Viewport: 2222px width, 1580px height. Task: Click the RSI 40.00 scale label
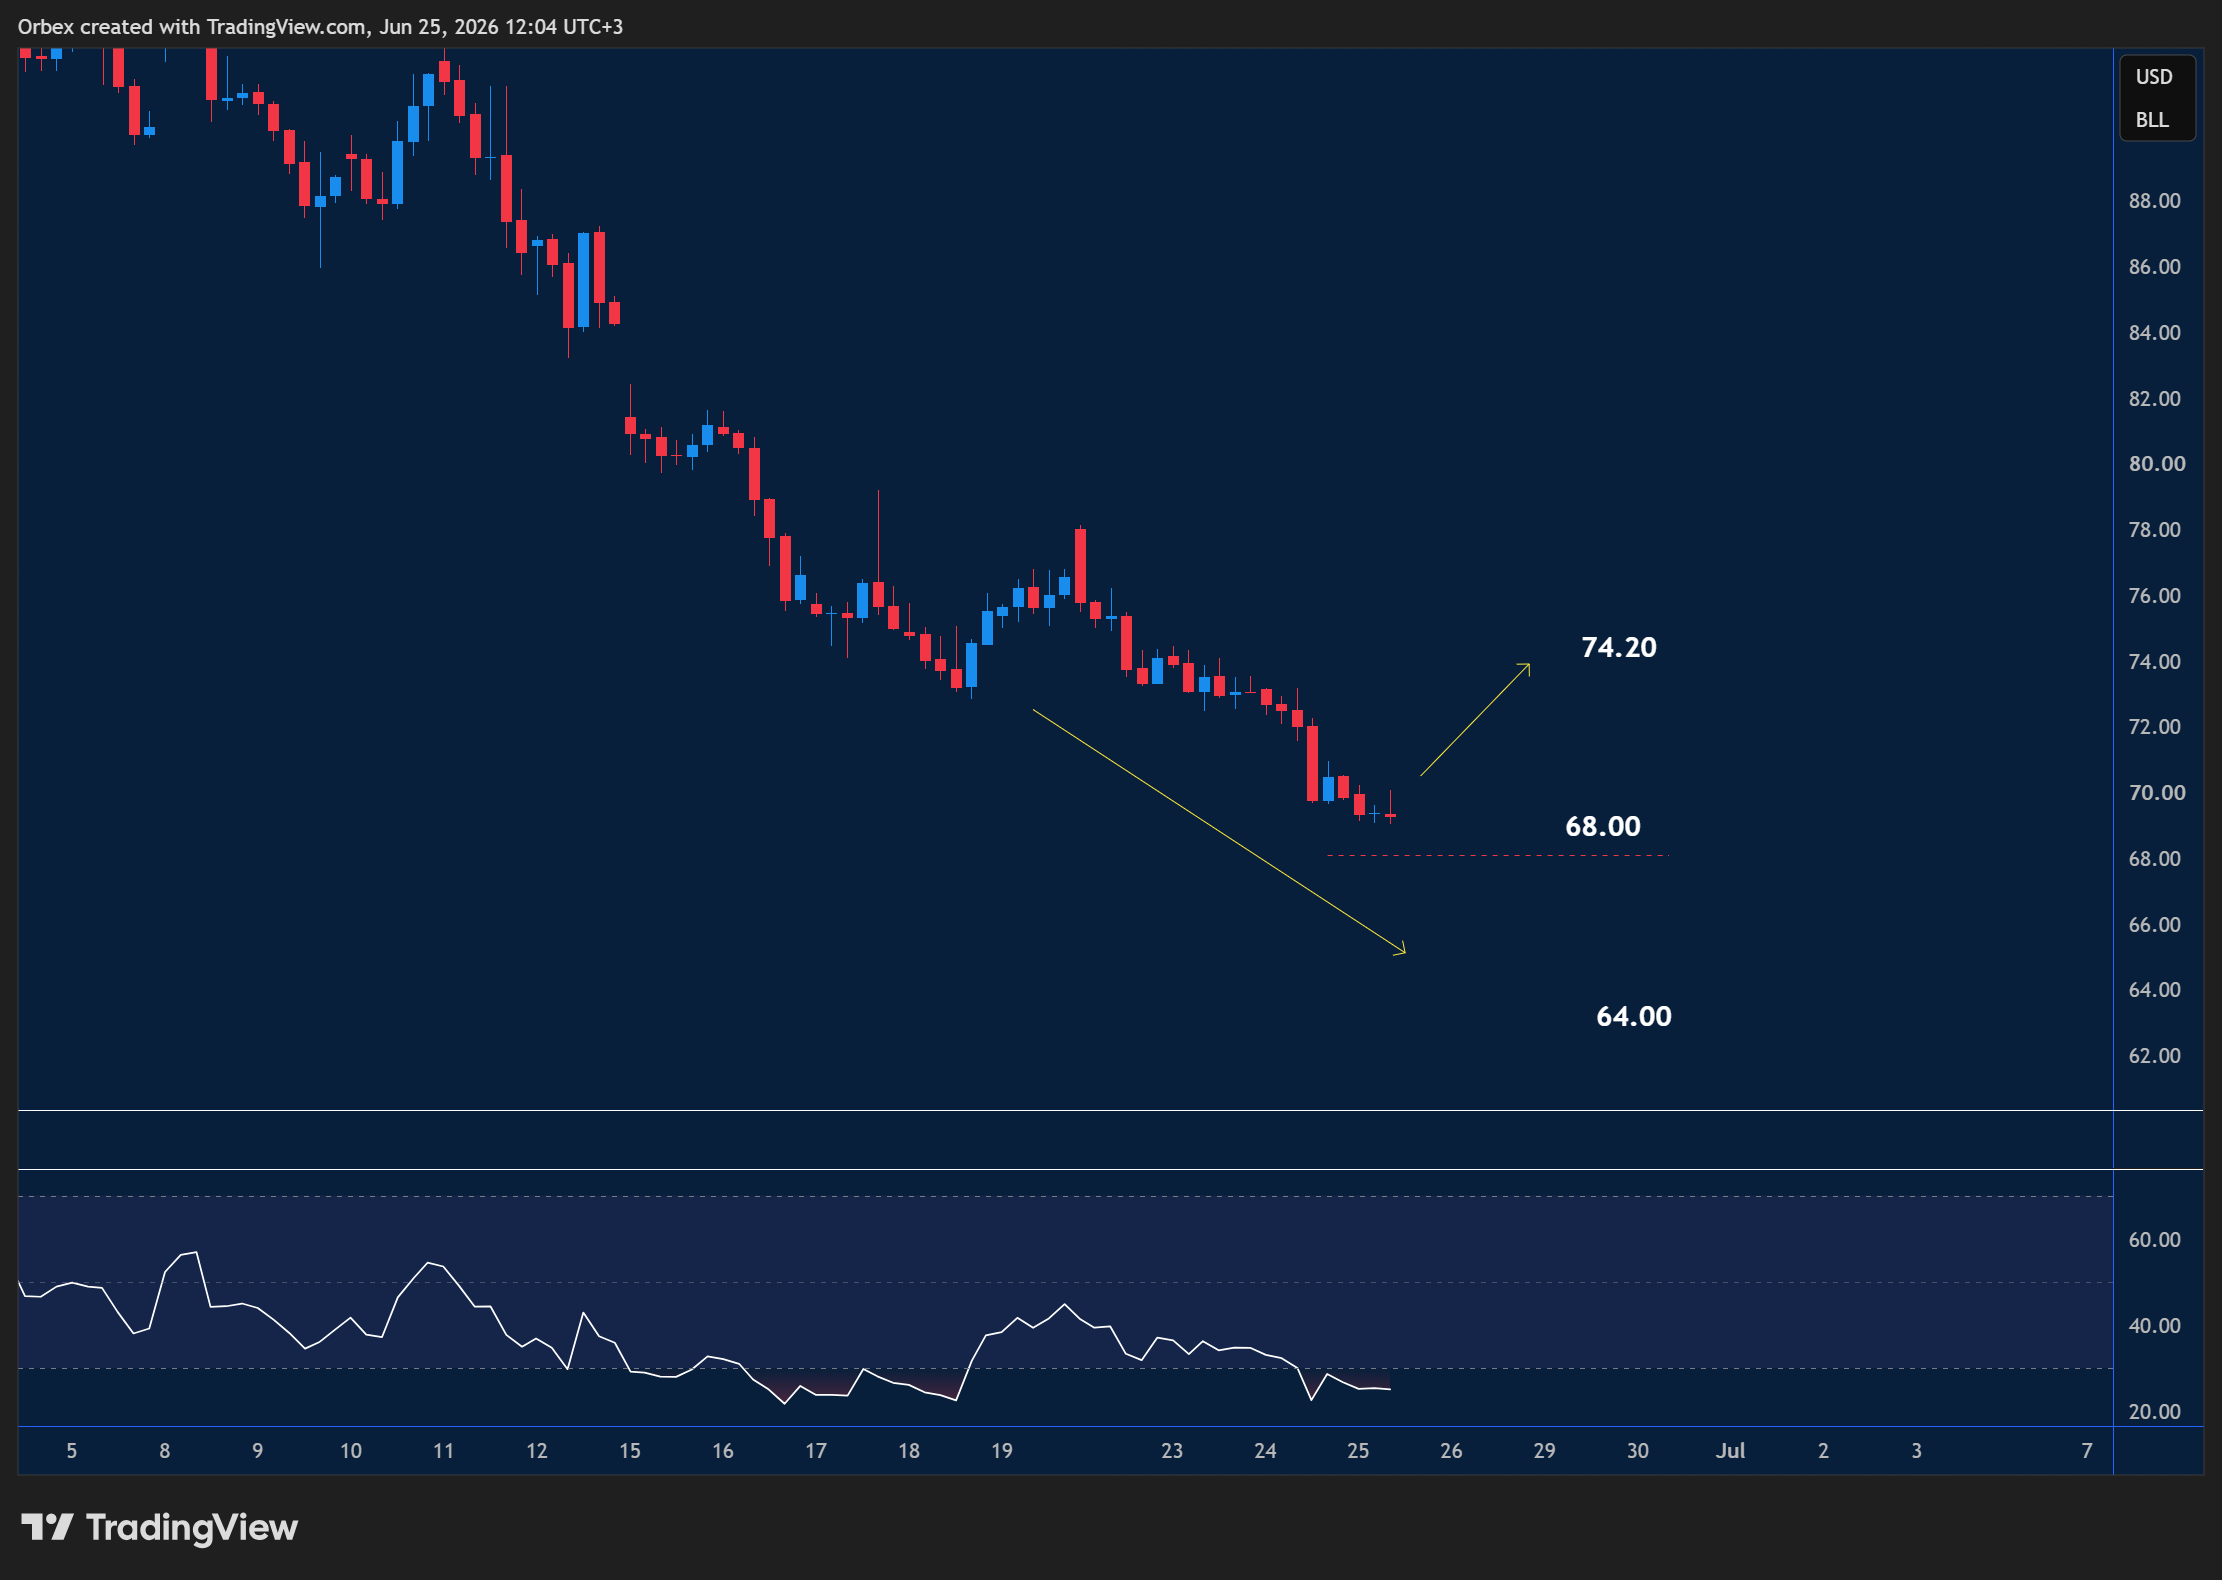[2155, 1326]
